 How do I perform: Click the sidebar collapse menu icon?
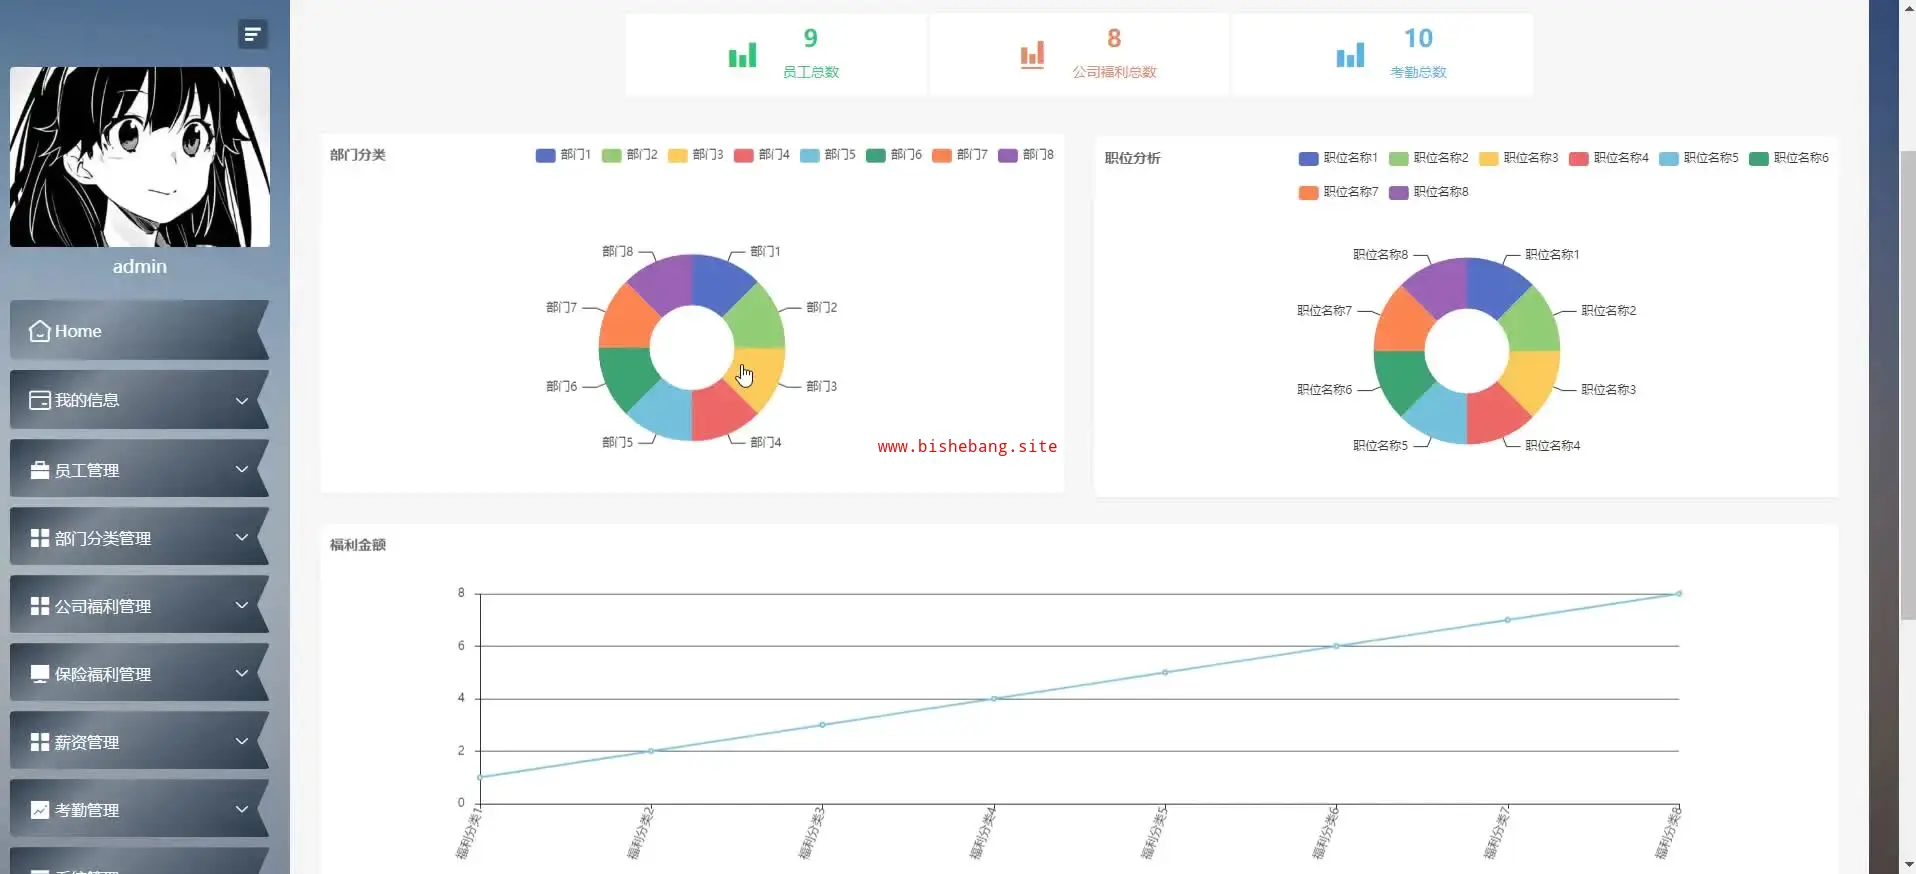coord(252,34)
